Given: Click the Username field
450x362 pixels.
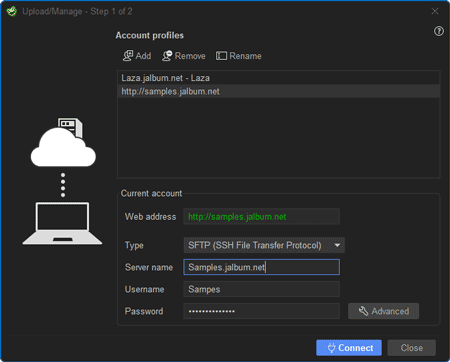Looking at the screenshot, I should pyautogui.click(x=262, y=289).
